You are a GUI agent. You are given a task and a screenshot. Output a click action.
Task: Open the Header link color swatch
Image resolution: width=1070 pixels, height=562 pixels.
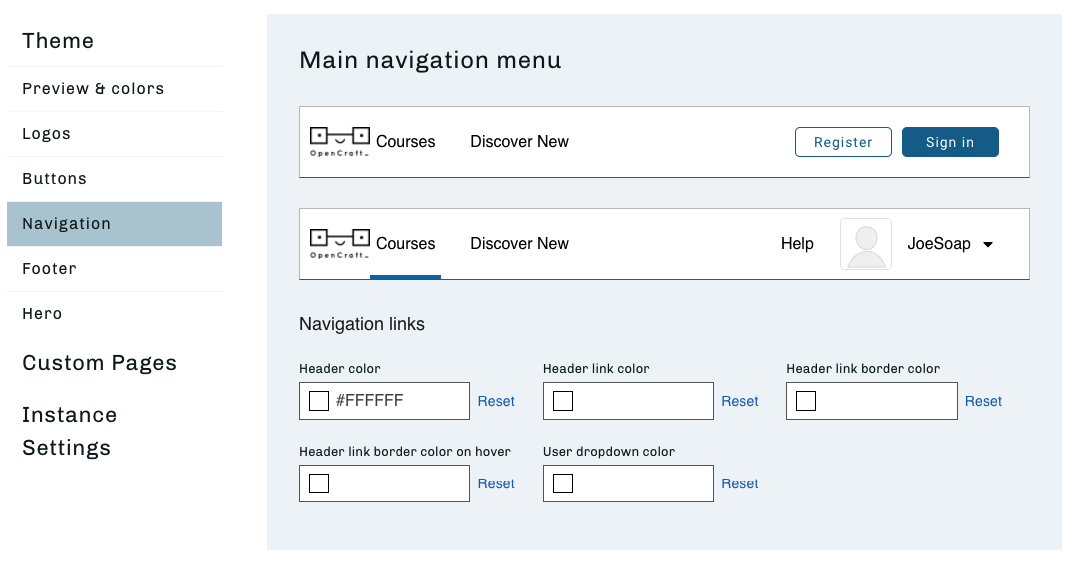[x=562, y=401]
